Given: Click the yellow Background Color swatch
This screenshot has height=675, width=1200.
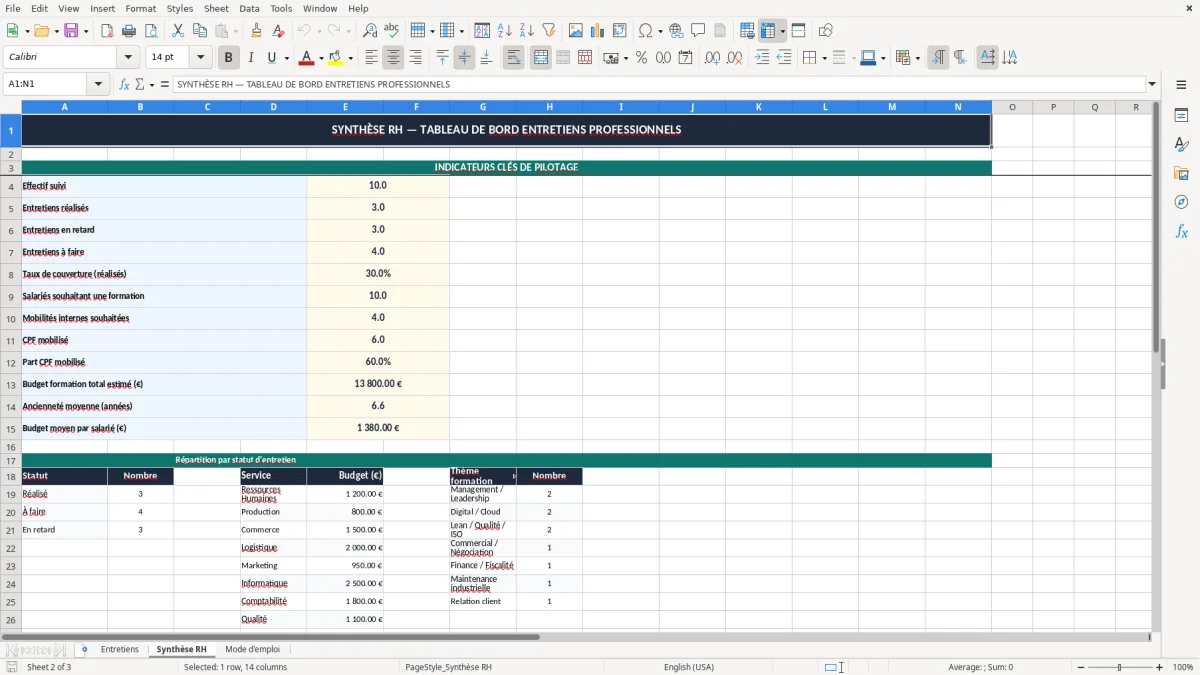Looking at the screenshot, I should [336, 58].
